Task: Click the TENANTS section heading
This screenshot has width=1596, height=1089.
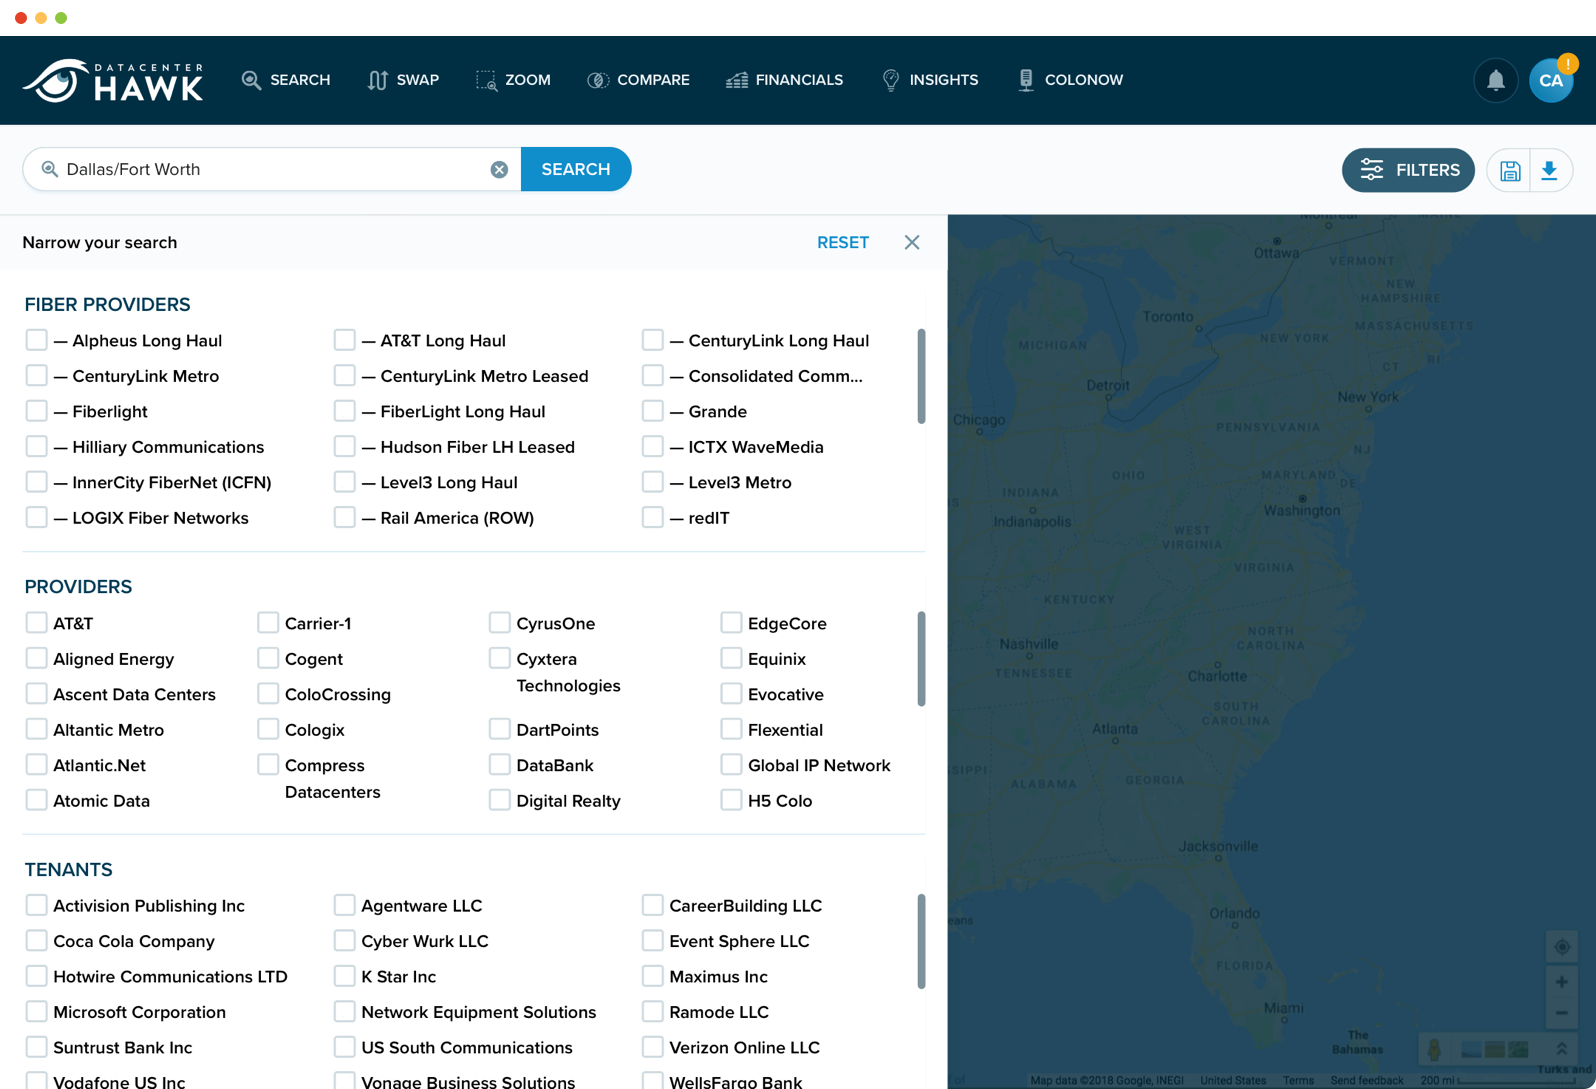Action: (68, 870)
